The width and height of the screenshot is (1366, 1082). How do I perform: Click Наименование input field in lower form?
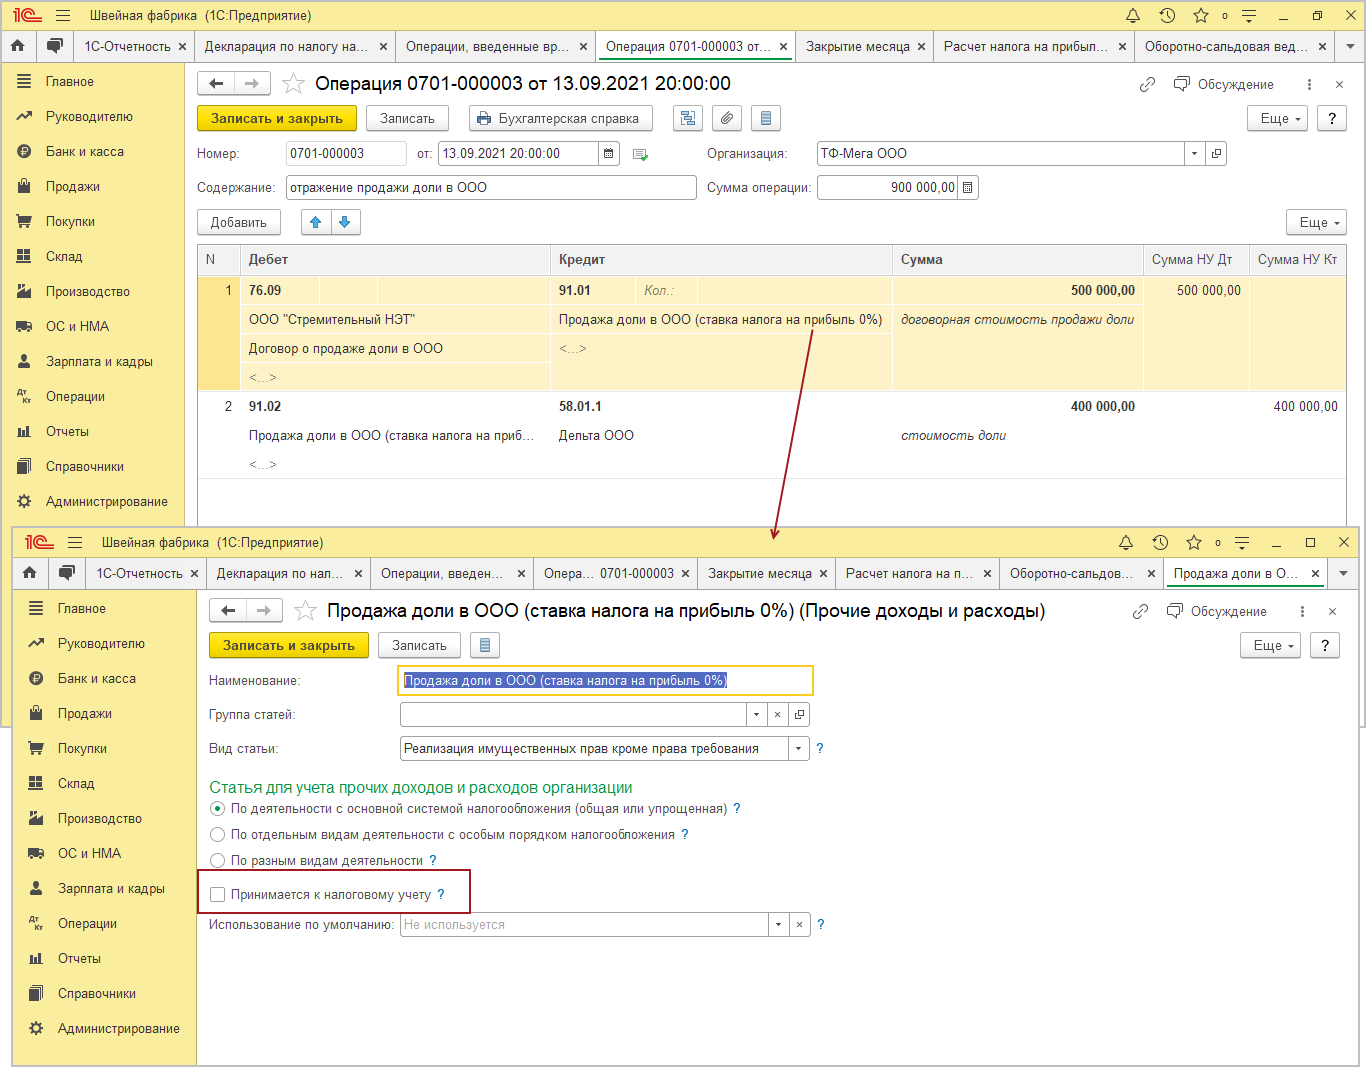click(605, 681)
